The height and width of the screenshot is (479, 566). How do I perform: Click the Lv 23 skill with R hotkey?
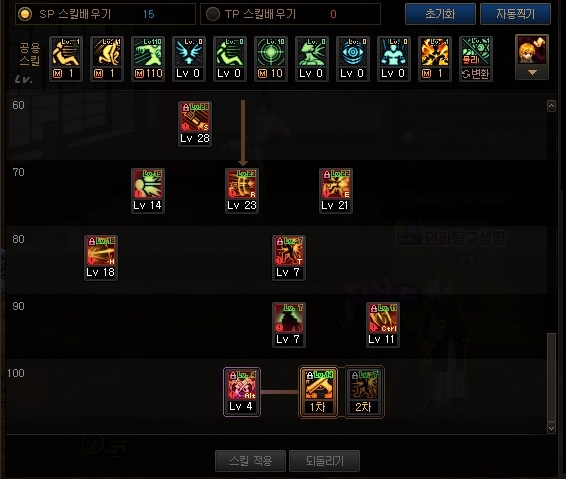pos(242,191)
